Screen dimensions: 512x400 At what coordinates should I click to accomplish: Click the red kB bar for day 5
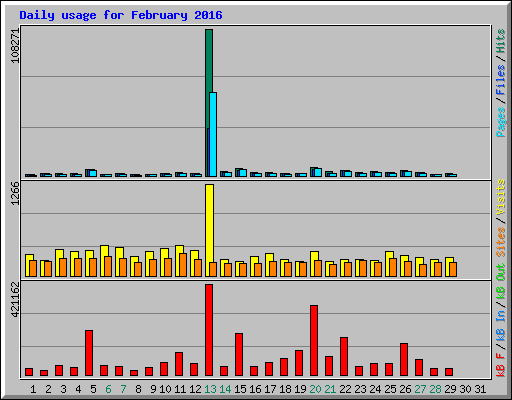(89, 353)
